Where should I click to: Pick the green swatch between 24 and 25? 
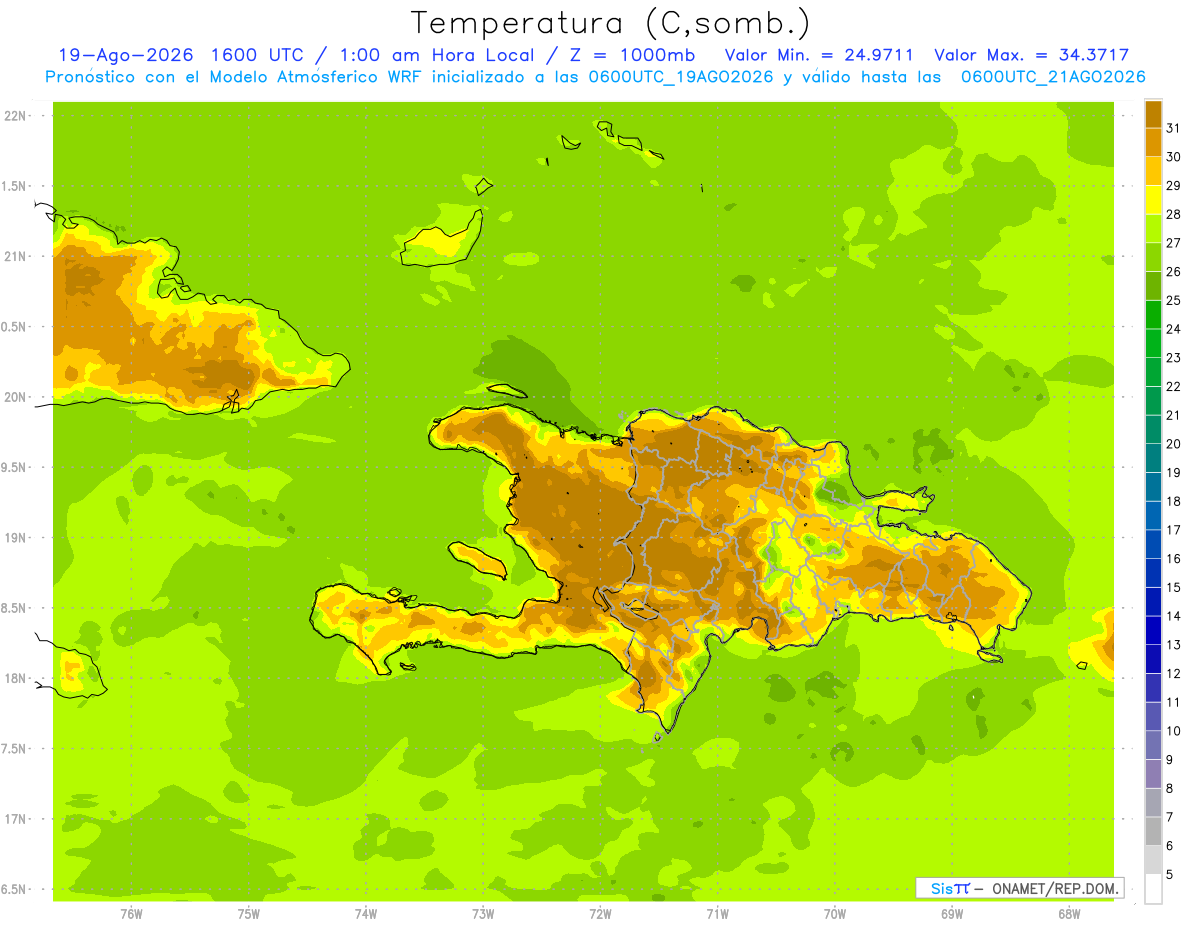point(1153,315)
